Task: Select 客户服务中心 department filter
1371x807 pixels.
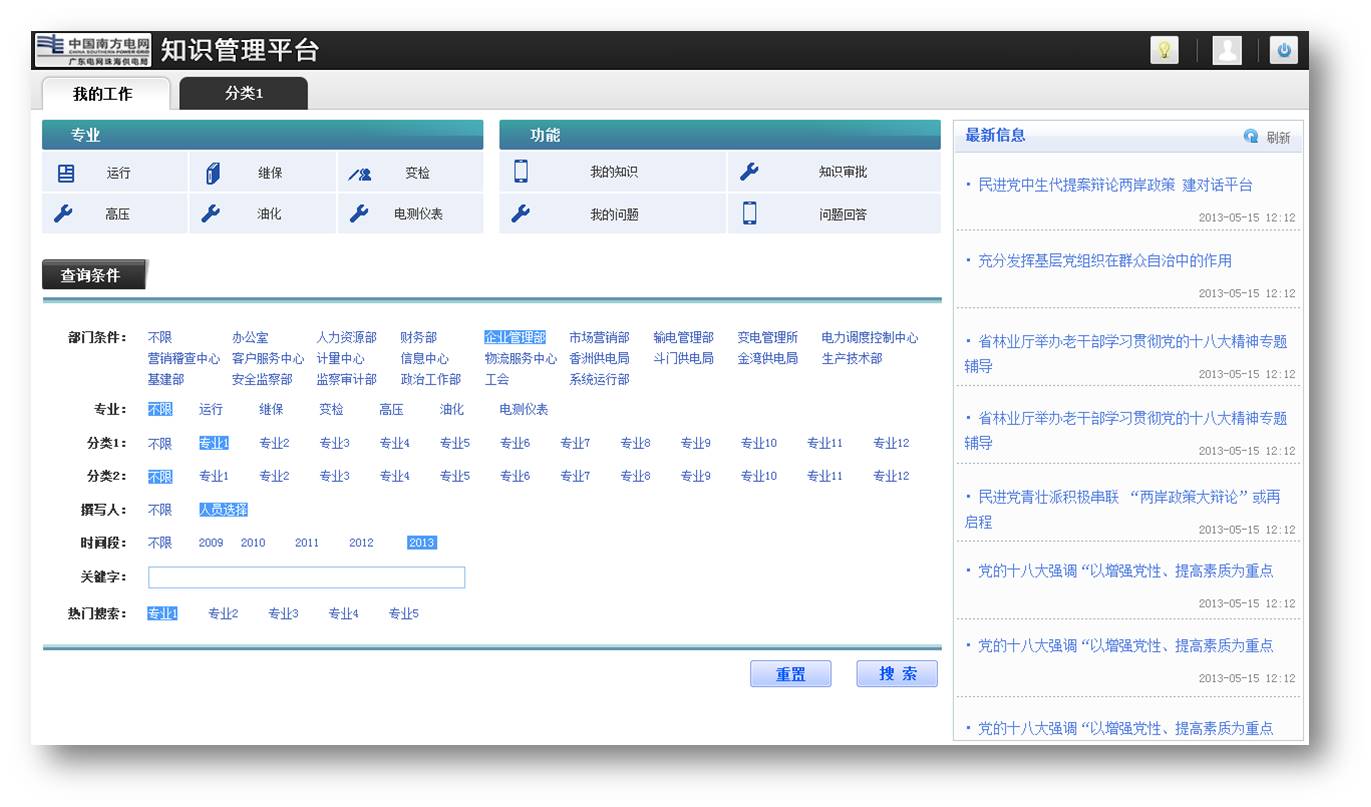Action: tap(268, 358)
